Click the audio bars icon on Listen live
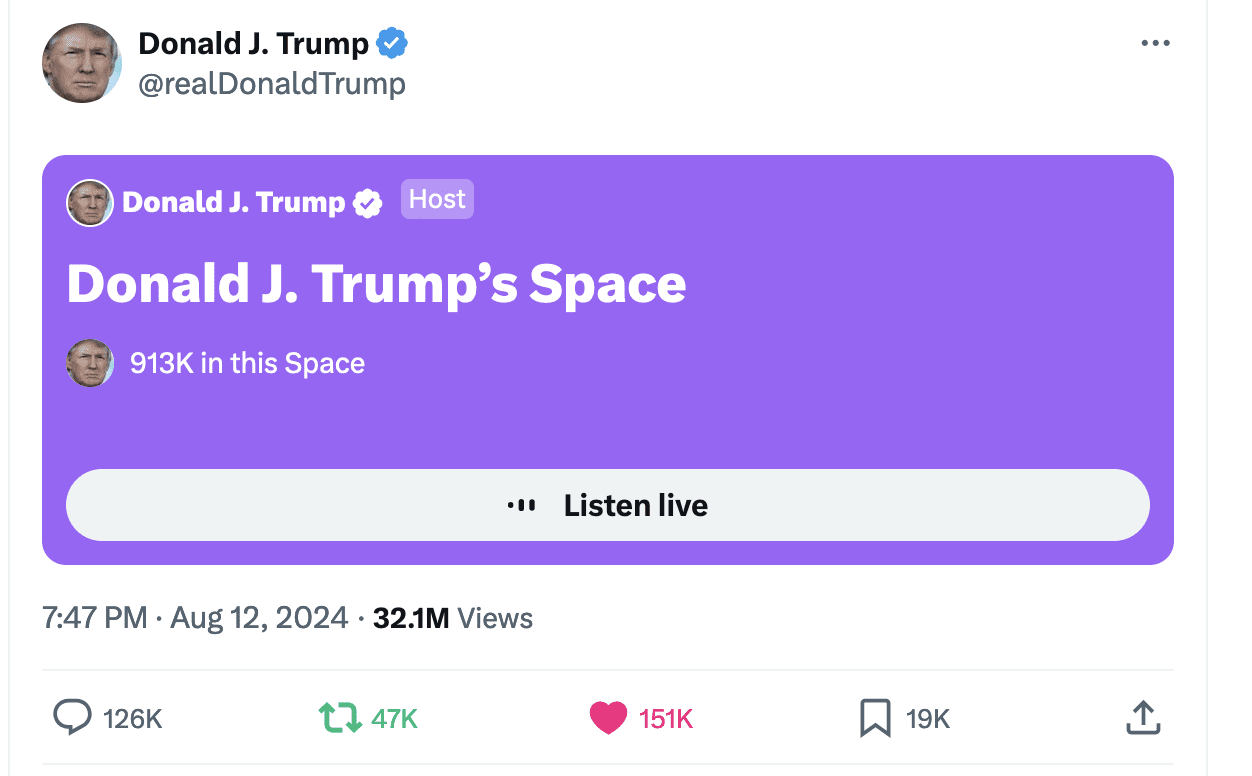 521,505
